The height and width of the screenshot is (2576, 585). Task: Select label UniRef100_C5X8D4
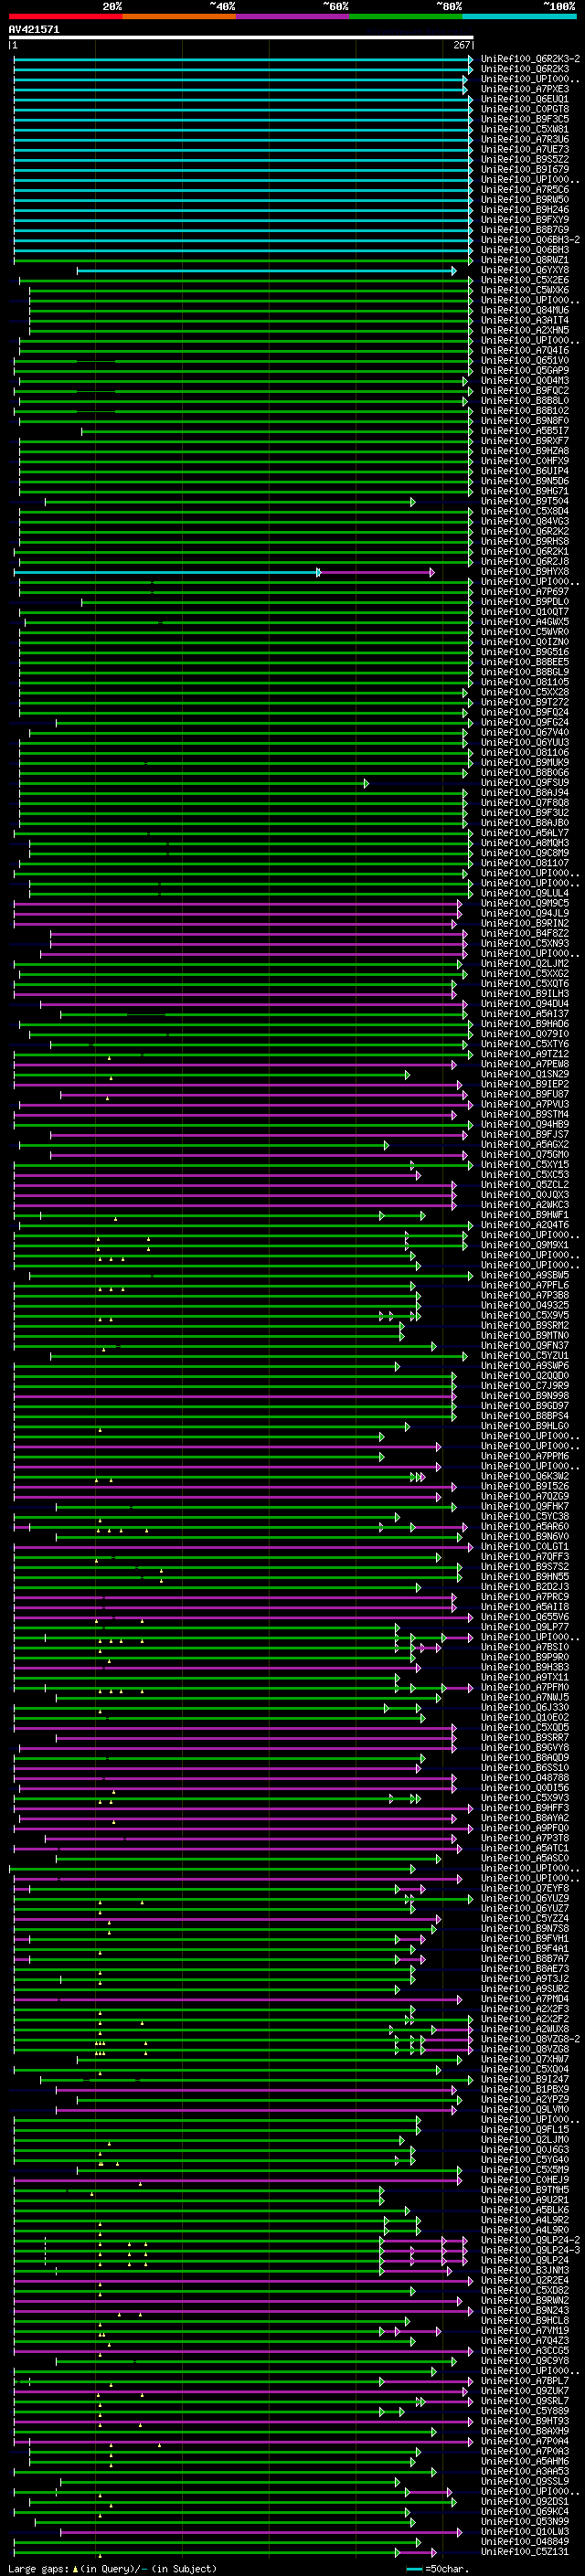525,511
